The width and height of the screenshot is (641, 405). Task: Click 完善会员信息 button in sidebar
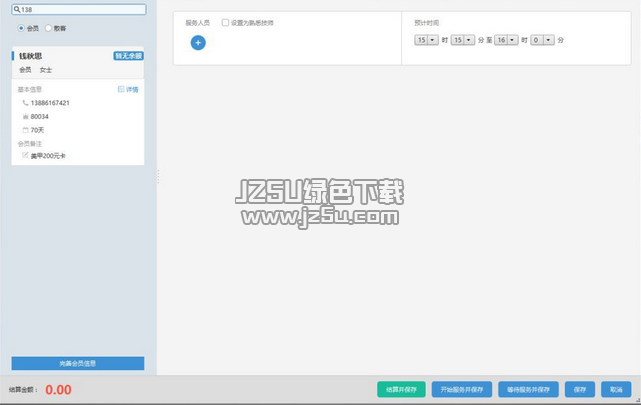(x=78, y=362)
